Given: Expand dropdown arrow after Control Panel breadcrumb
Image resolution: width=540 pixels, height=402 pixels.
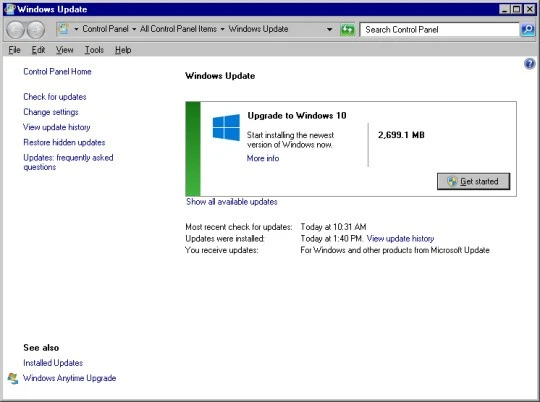Looking at the screenshot, I should coord(134,29).
